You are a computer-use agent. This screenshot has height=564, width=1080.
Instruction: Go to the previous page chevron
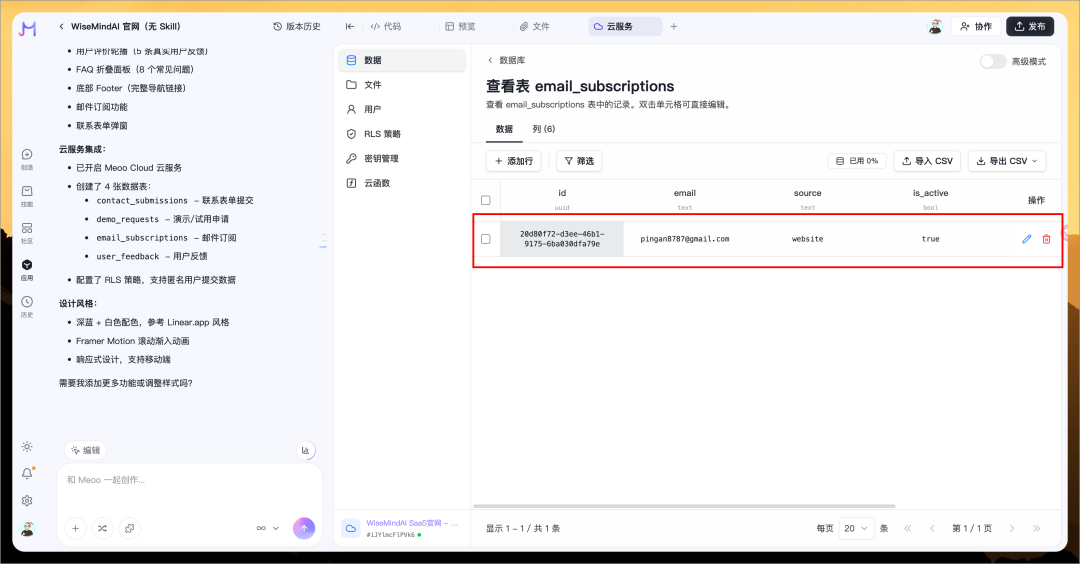pos(932,528)
